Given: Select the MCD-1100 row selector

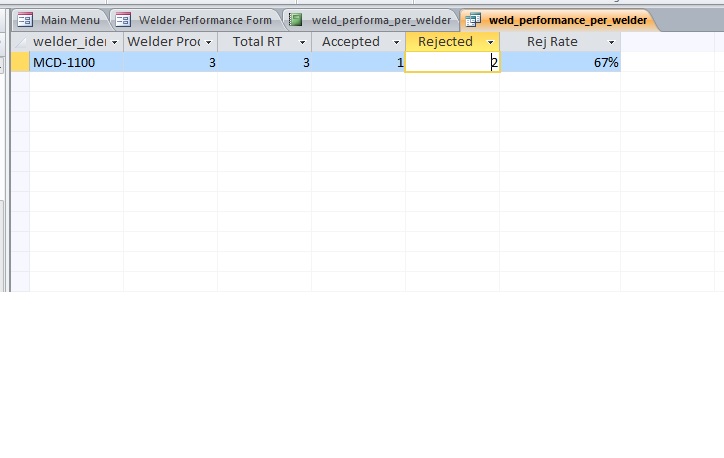Looking at the screenshot, I should [x=20, y=62].
